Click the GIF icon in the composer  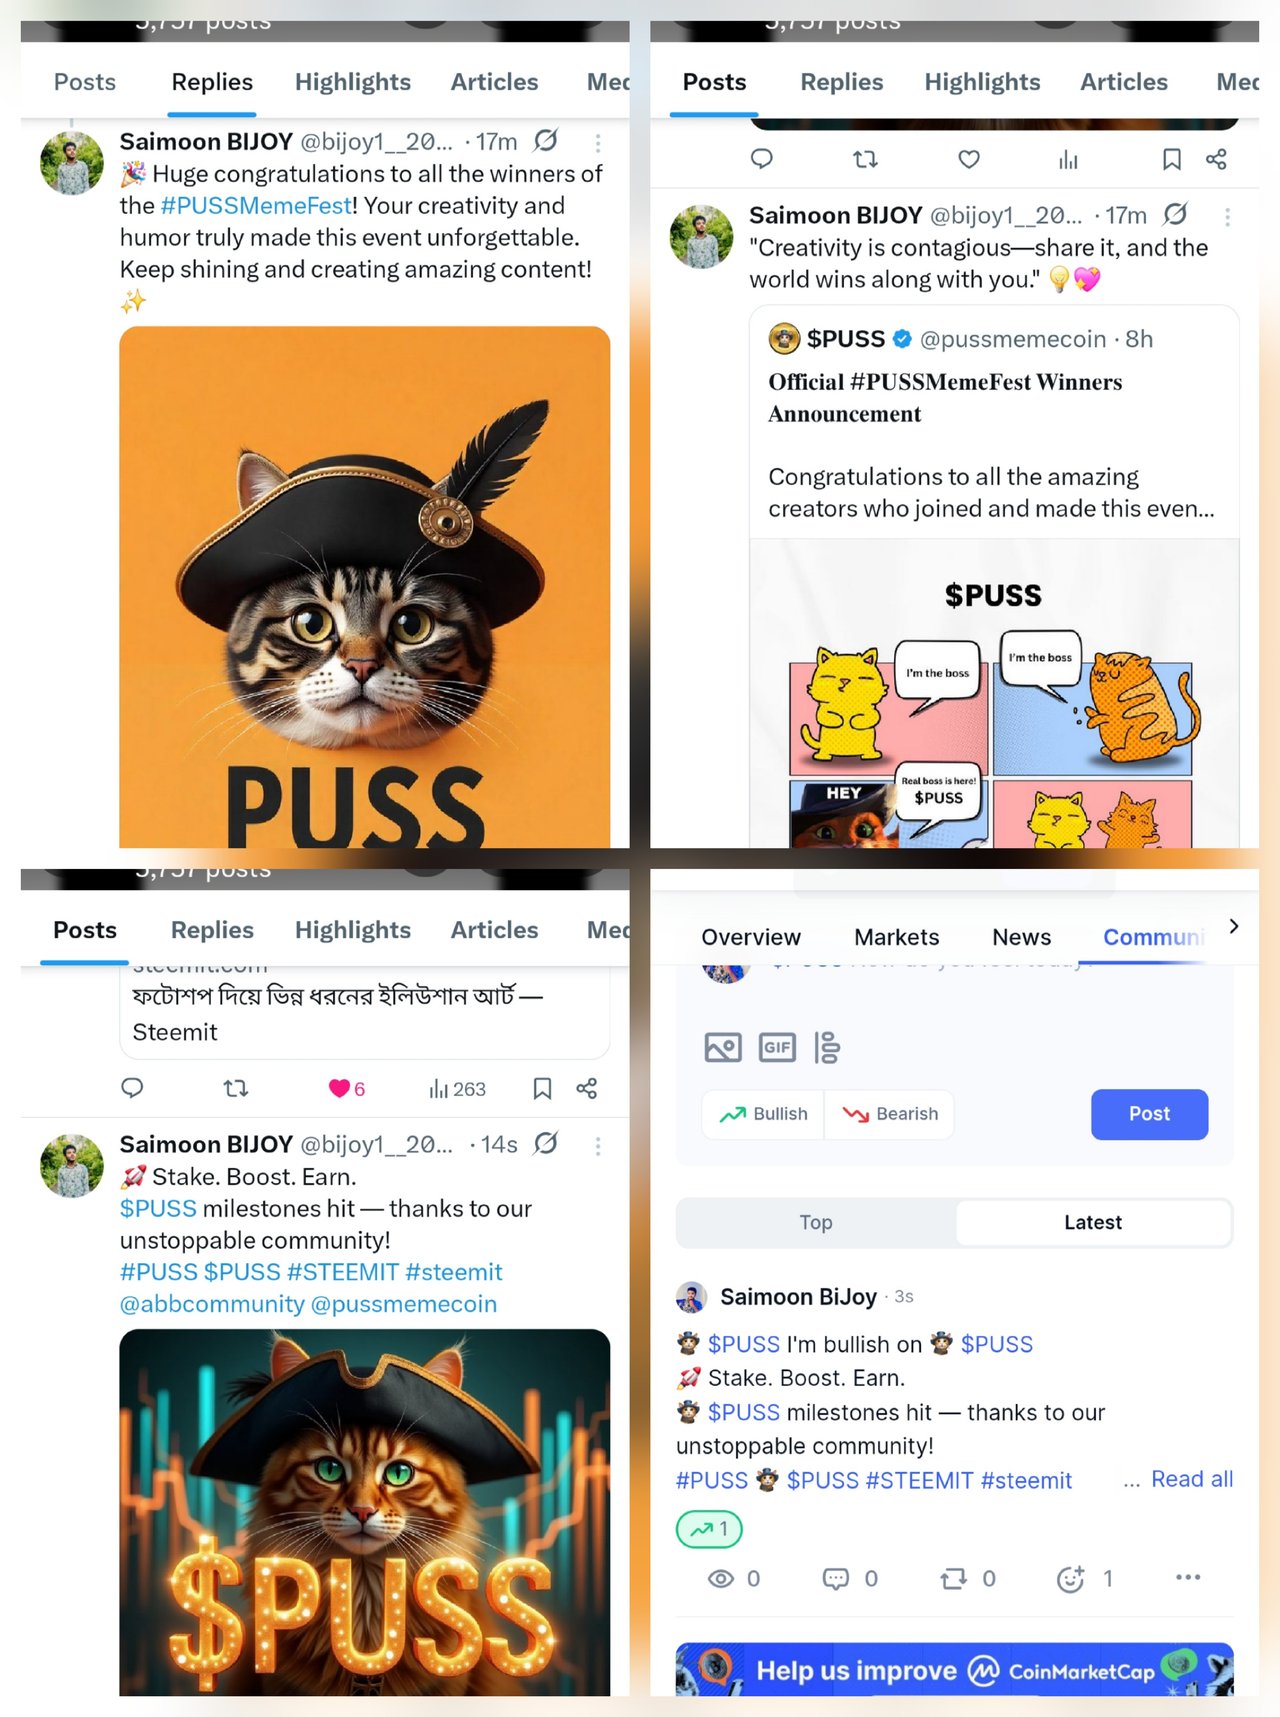click(777, 1047)
